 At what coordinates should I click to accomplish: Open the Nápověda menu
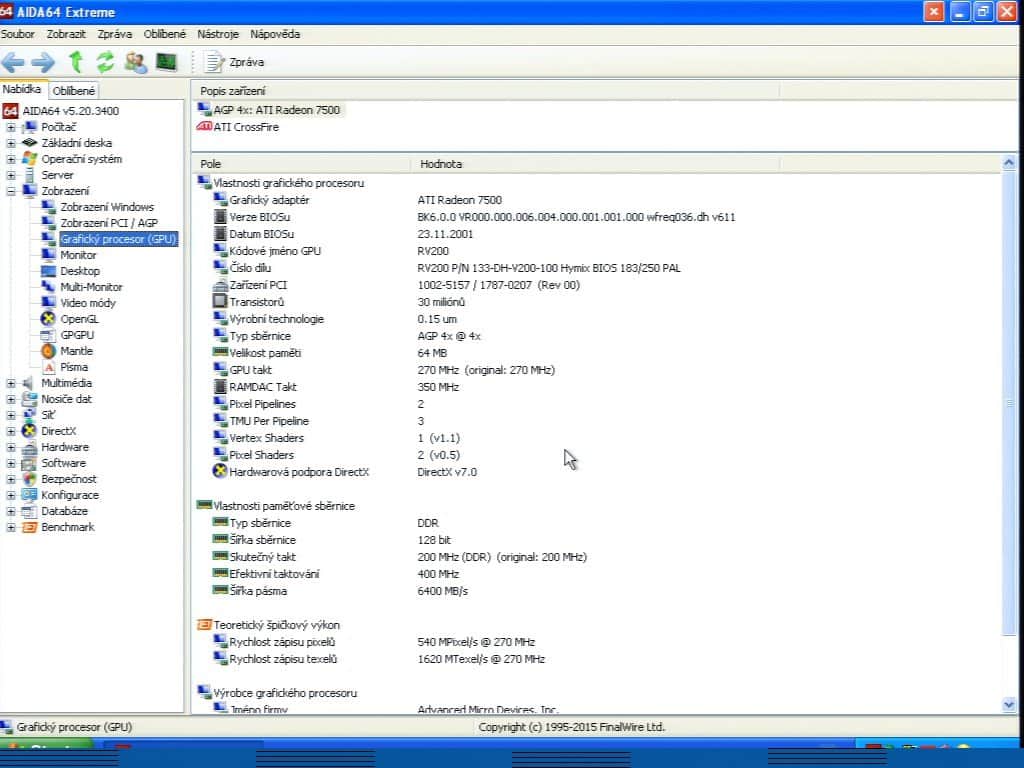tap(275, 34)
